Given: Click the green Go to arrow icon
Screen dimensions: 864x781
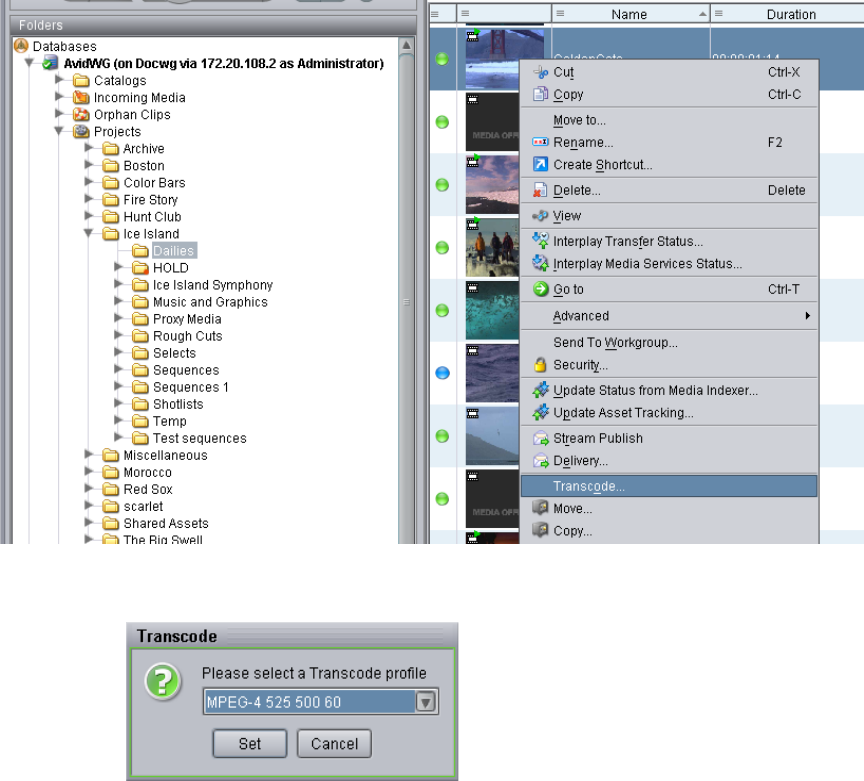Looking at the screenshot, I should pyautogui.click(x=541, y=289).
